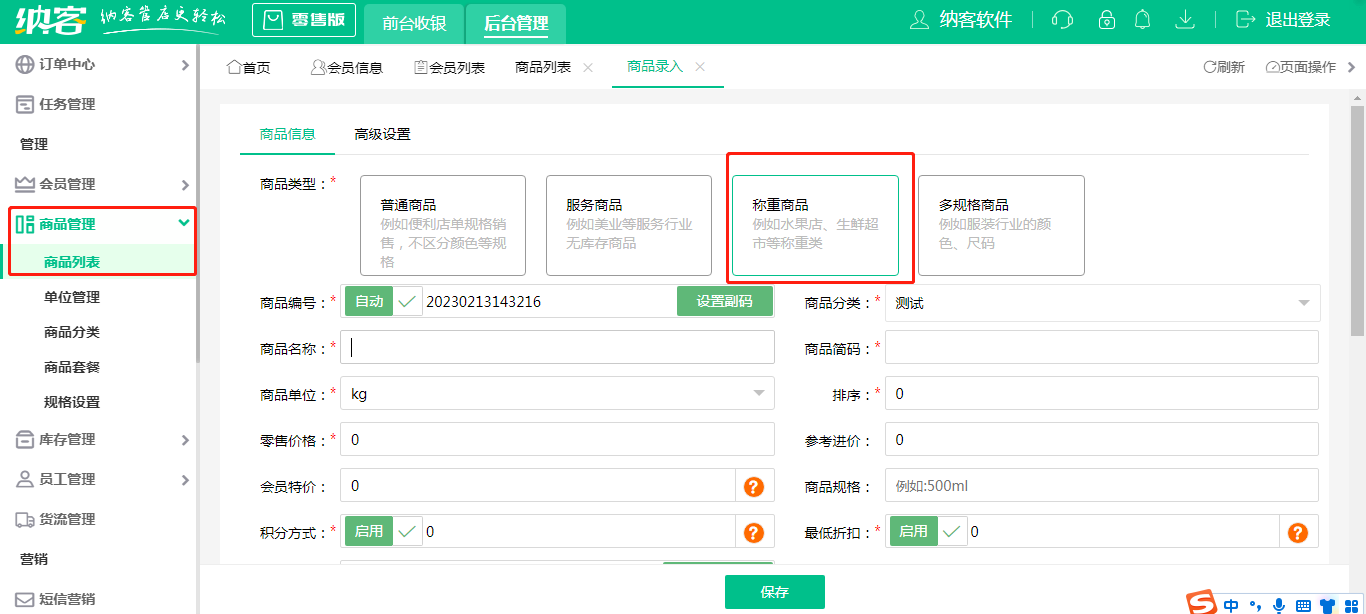
Task: Click the lock screen icon
Action: 1106,19
